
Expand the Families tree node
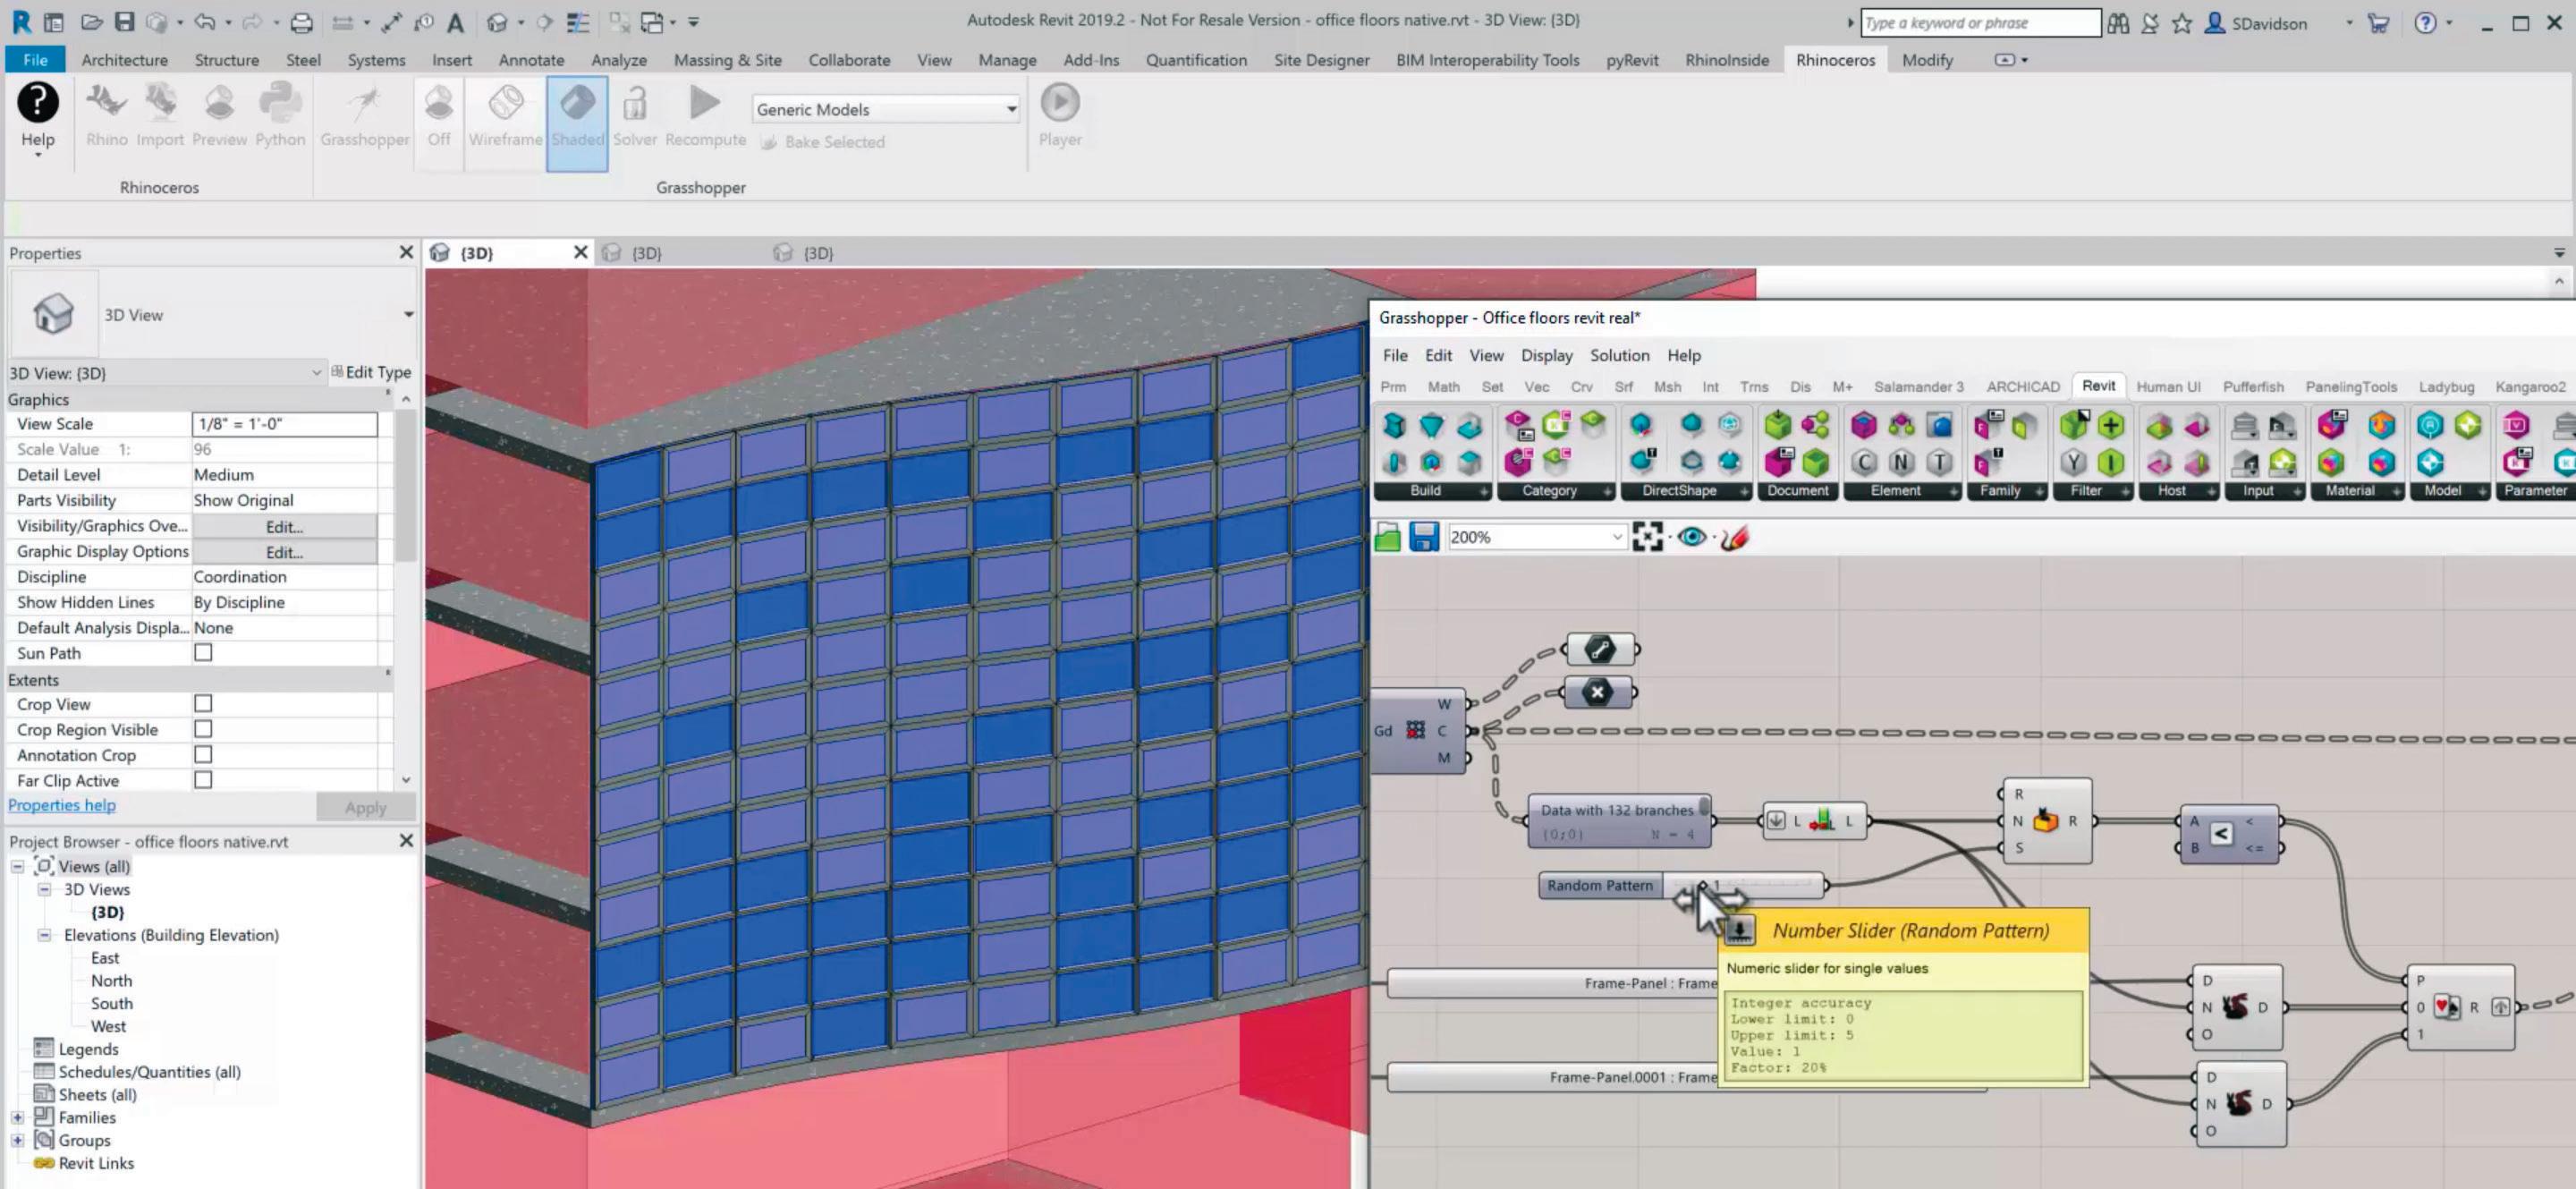pos(17,1118)
